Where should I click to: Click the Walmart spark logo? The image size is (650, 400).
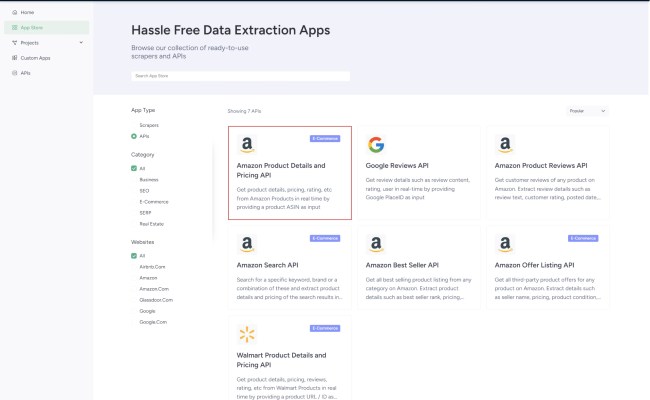(x=247, y=334)
